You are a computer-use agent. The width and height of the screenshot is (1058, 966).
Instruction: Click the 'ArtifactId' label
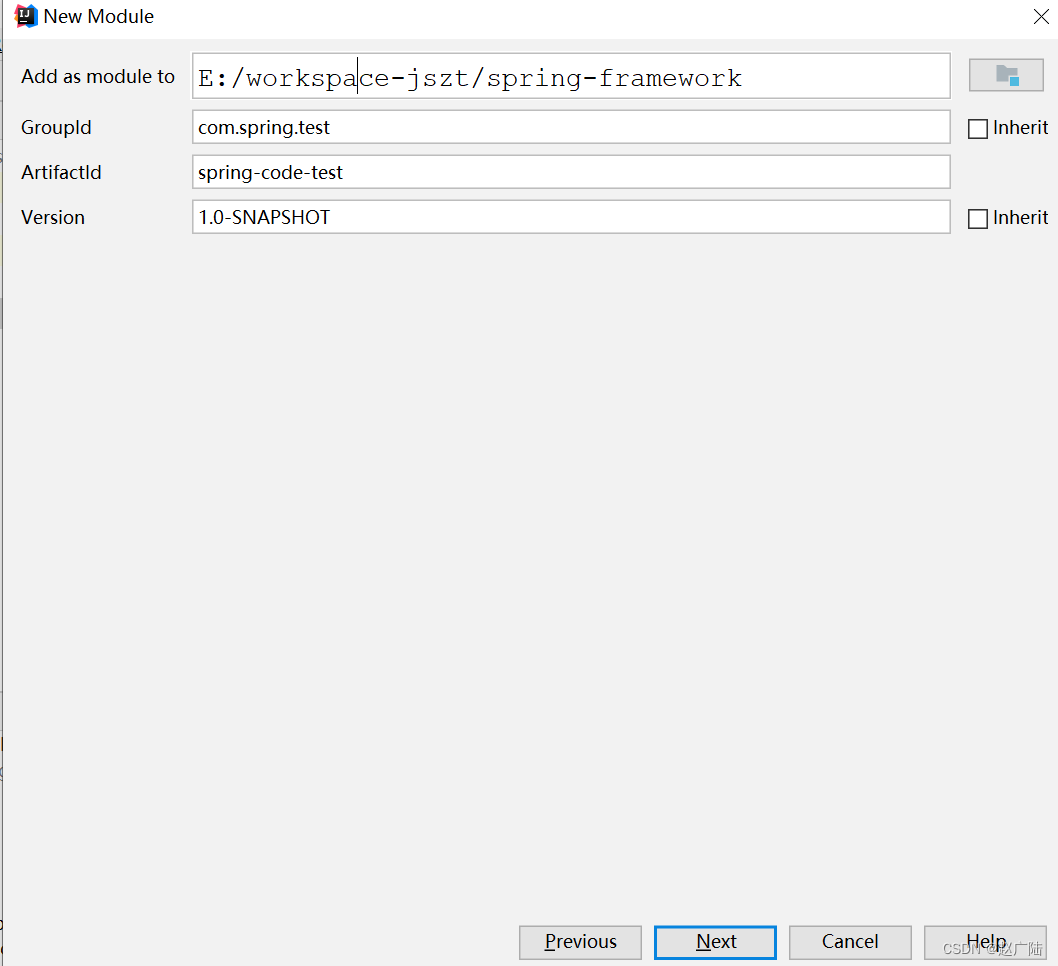61,172
